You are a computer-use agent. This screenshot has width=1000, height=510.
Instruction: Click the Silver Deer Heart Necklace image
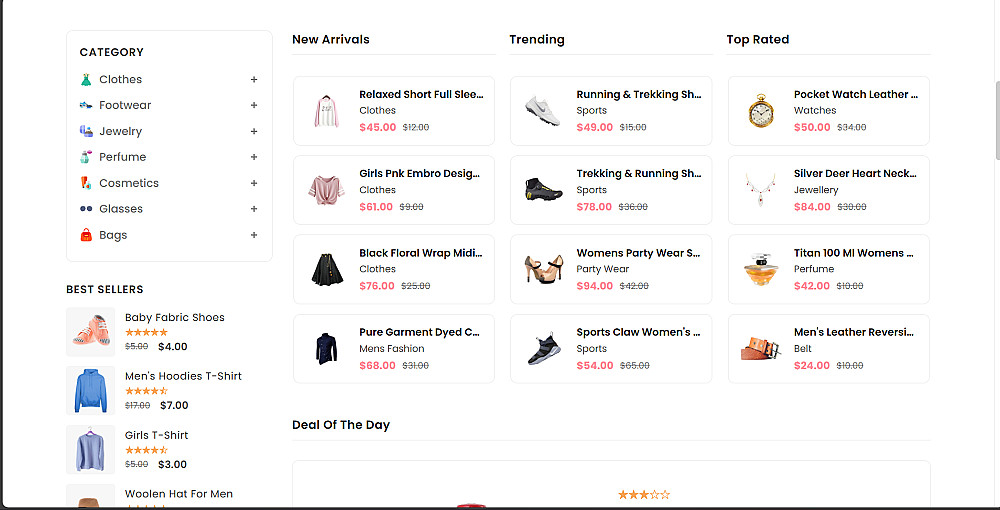[760, 190]
